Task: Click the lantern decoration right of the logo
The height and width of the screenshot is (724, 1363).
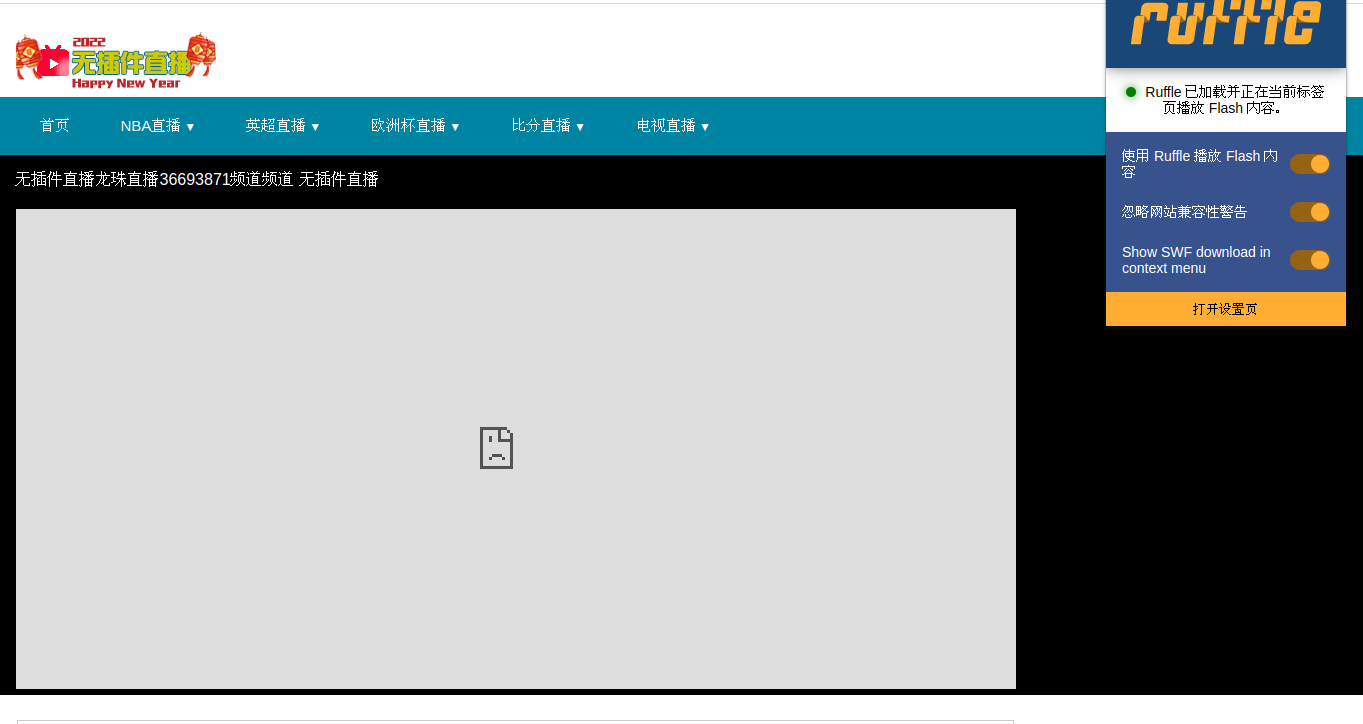Action: (200, 48)
